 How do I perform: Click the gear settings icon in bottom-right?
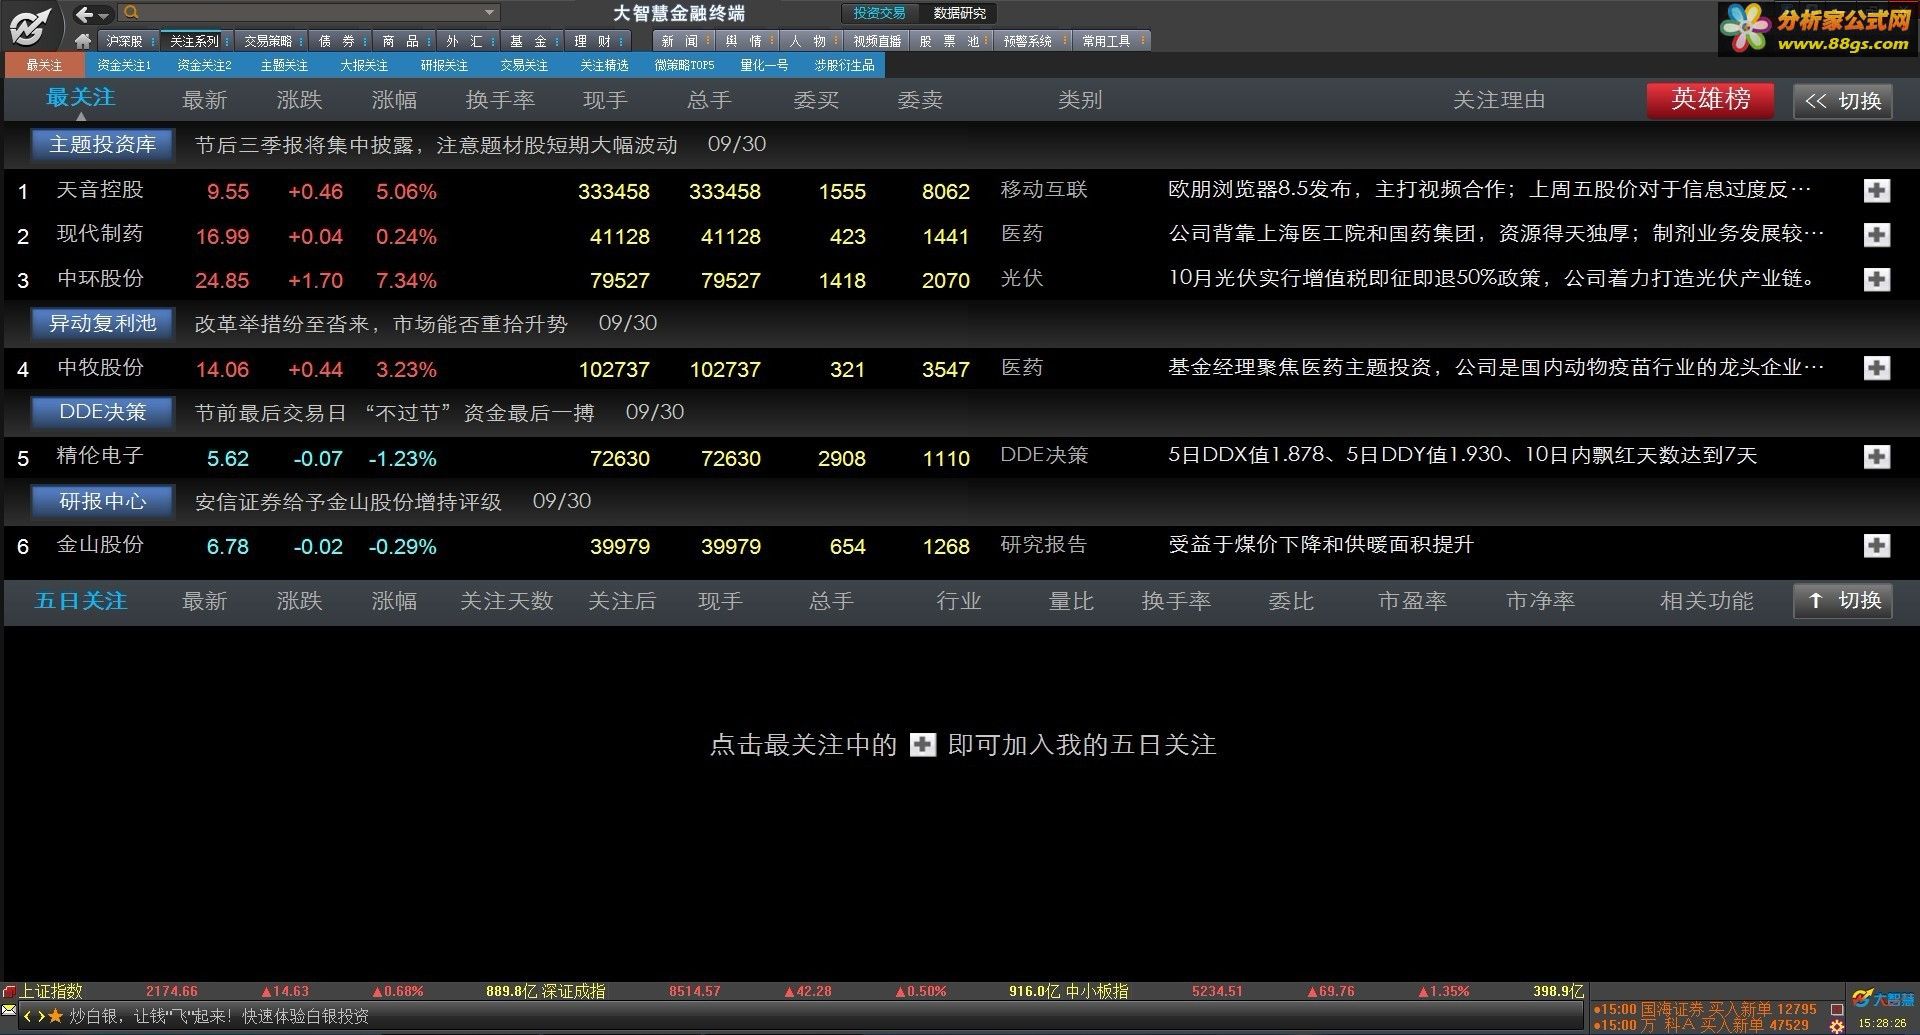(x=1836, y=1026)
